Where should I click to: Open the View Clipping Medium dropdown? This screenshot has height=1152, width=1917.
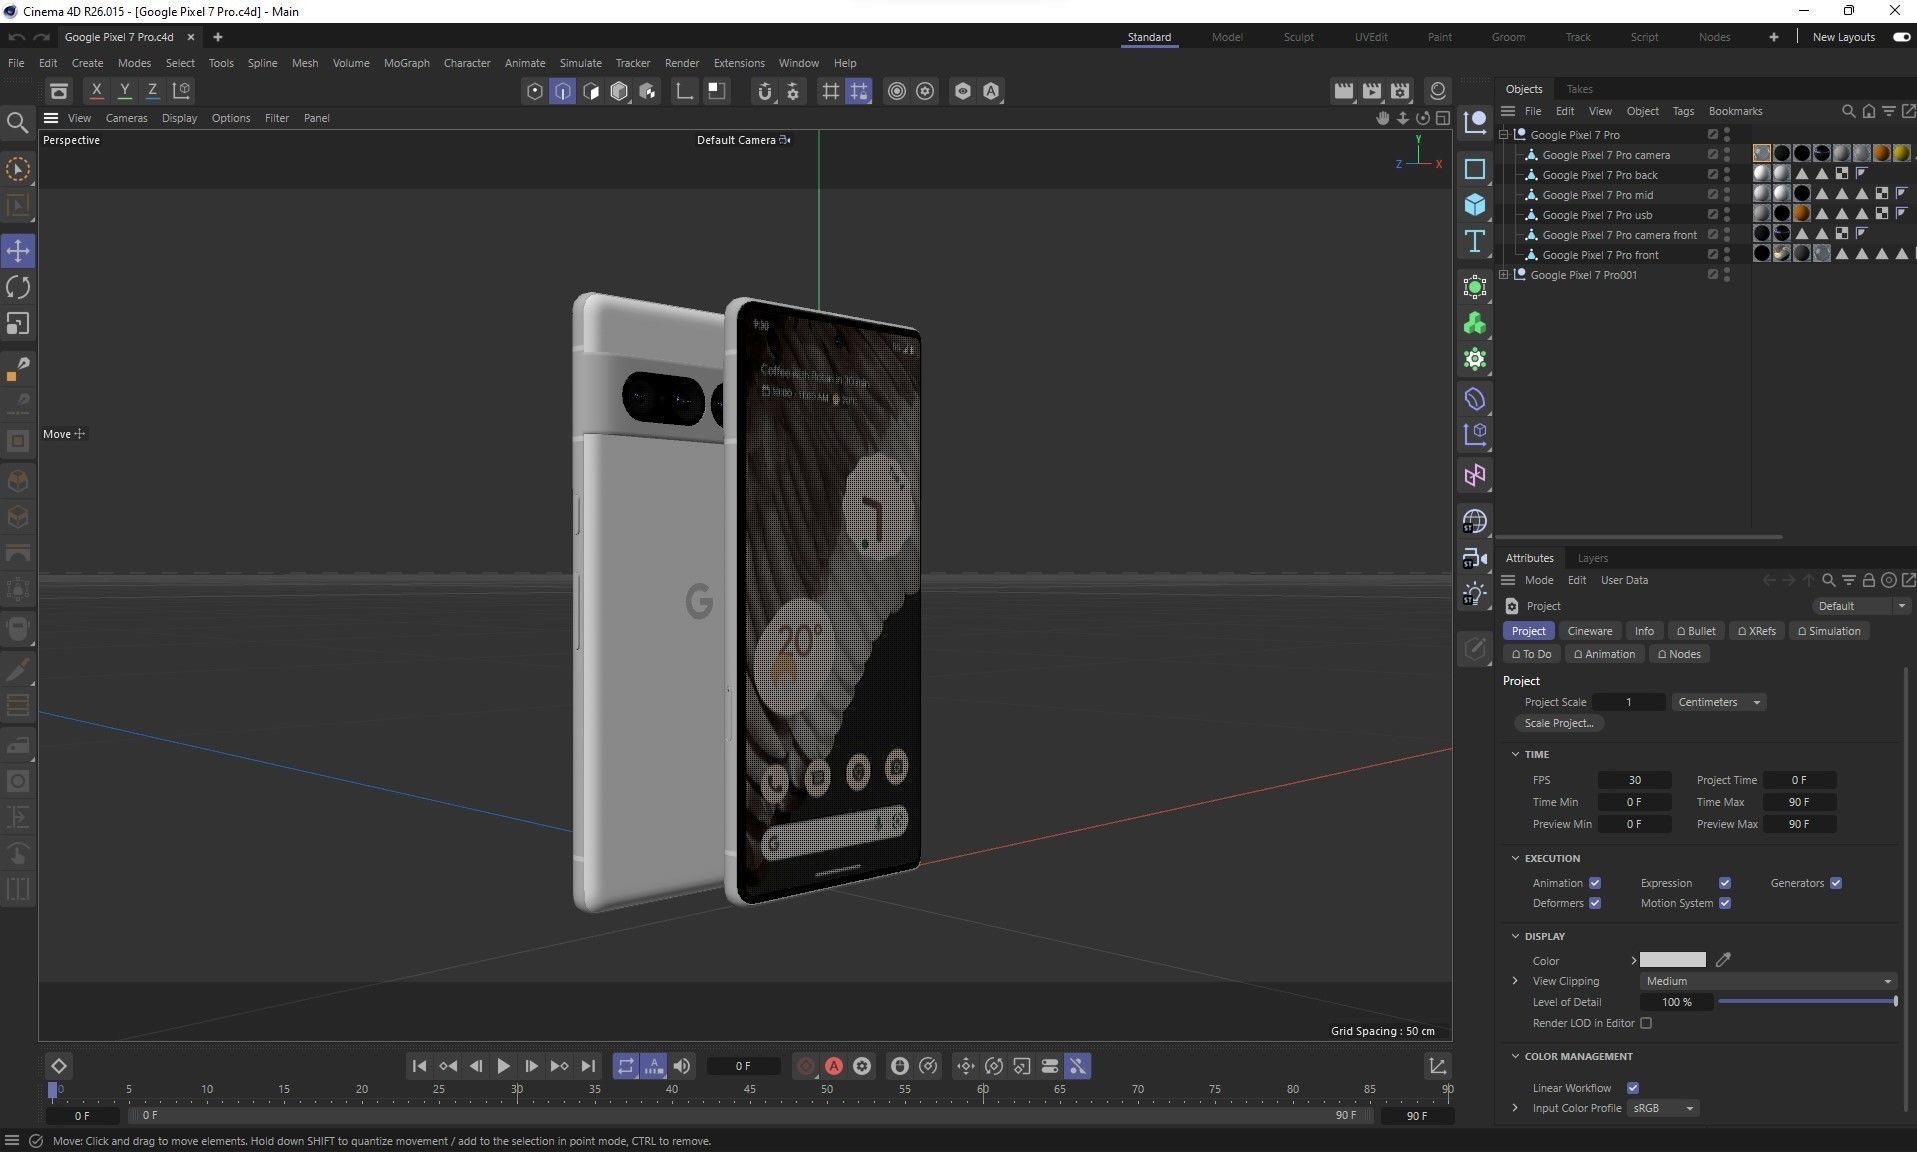coord(1768,981)
